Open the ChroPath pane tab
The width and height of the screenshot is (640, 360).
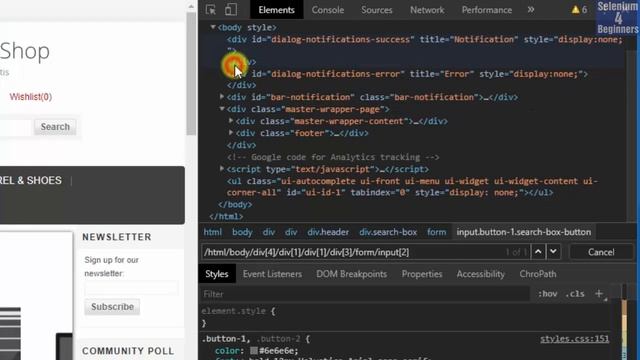(x=538, y=274)
